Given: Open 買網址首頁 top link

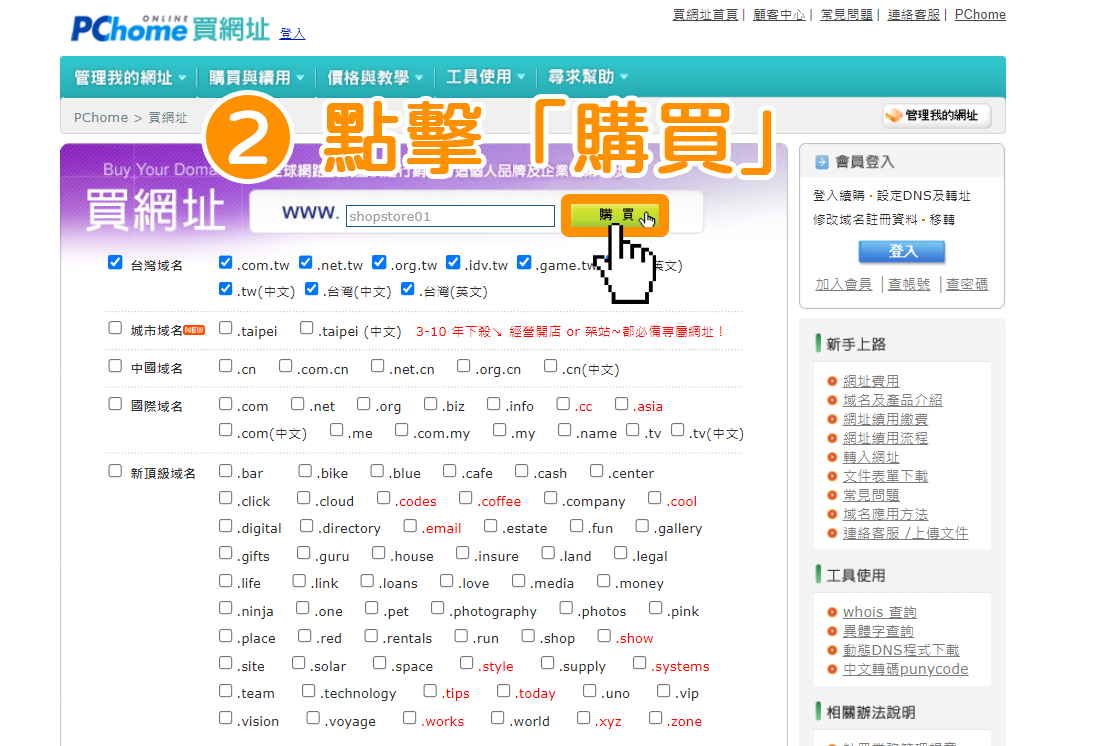Looking at the screenshot, I should click(705, 15).
